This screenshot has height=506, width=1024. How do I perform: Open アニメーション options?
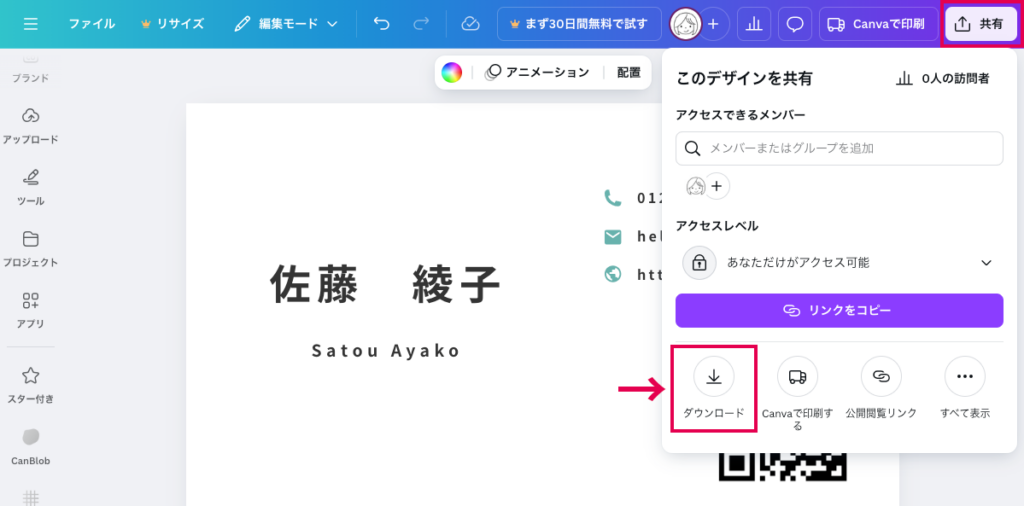(537, 72)
